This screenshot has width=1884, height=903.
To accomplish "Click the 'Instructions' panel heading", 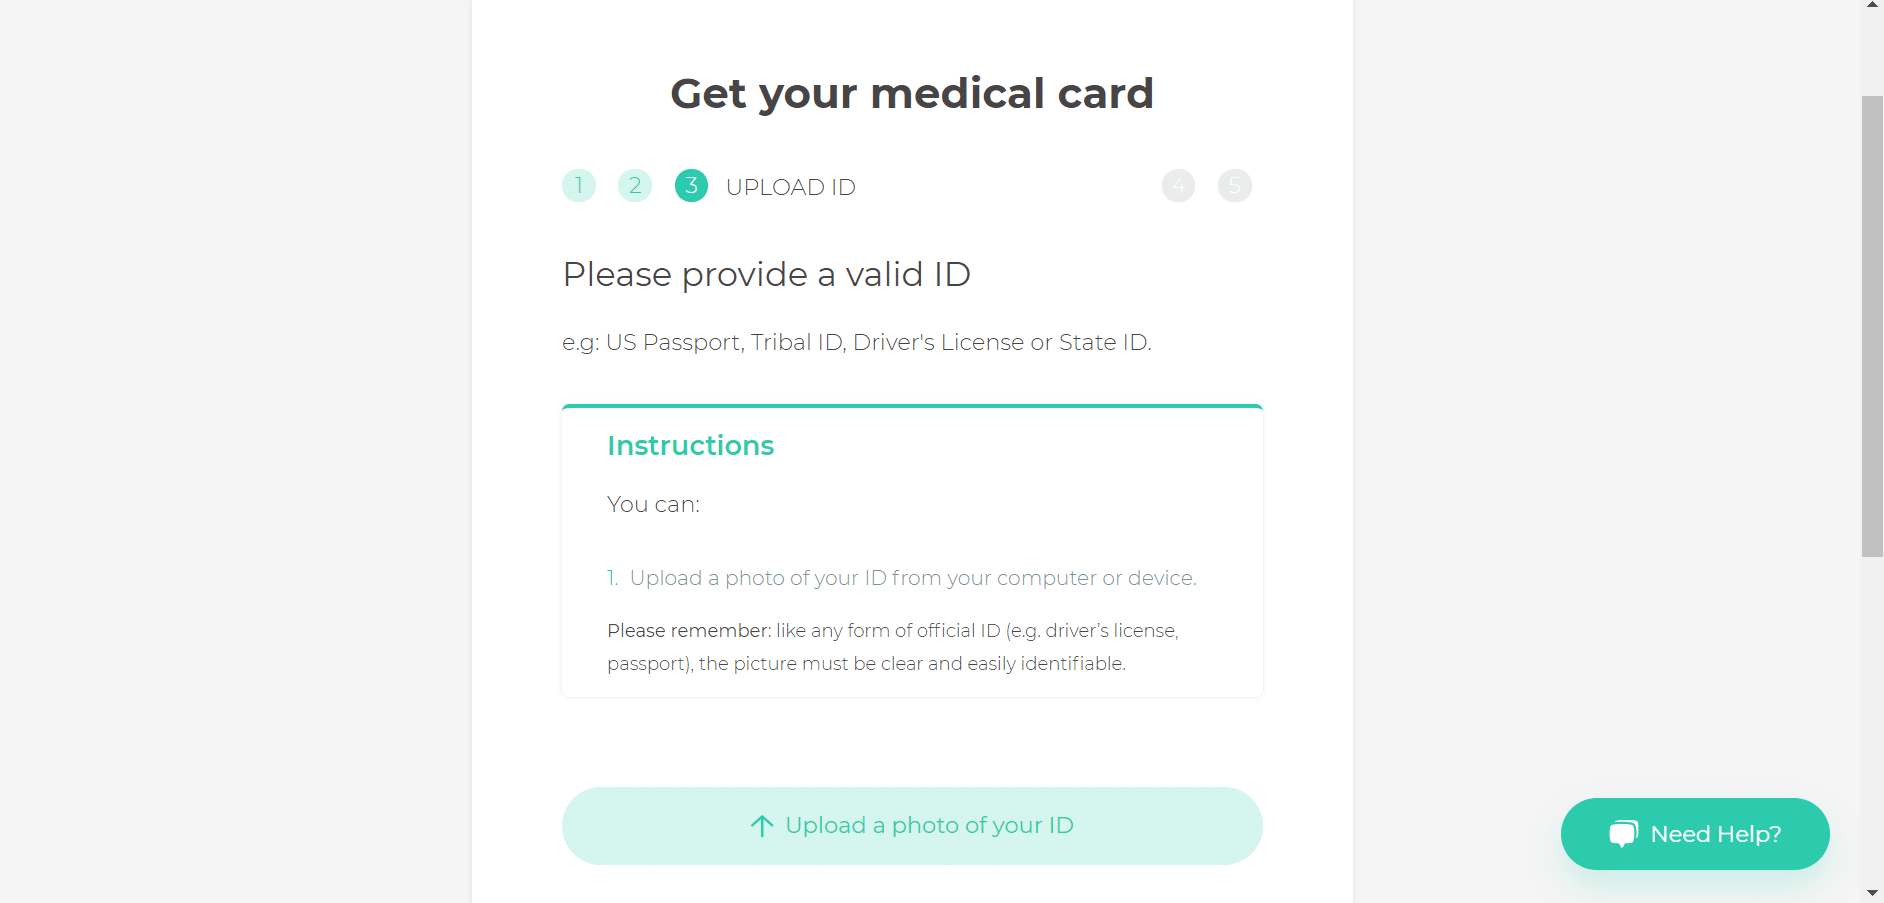I will [690, 445].
